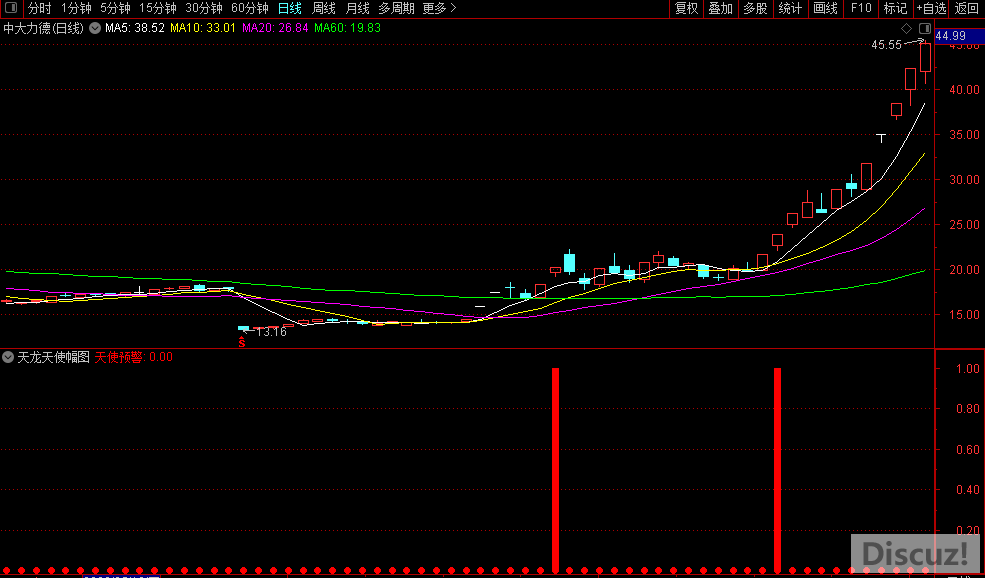Switch to the 周线 weekly chart

pos(324,8)
